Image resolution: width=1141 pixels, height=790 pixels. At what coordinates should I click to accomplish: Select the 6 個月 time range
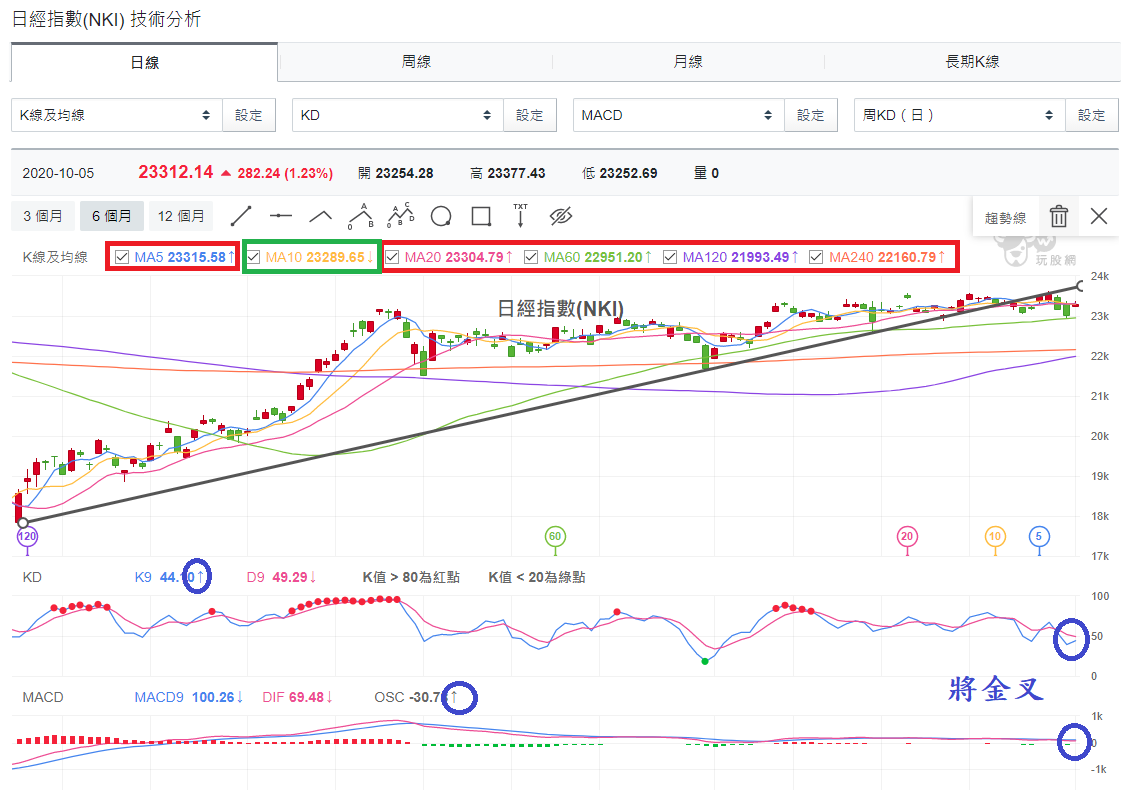(x=111, y=216)
